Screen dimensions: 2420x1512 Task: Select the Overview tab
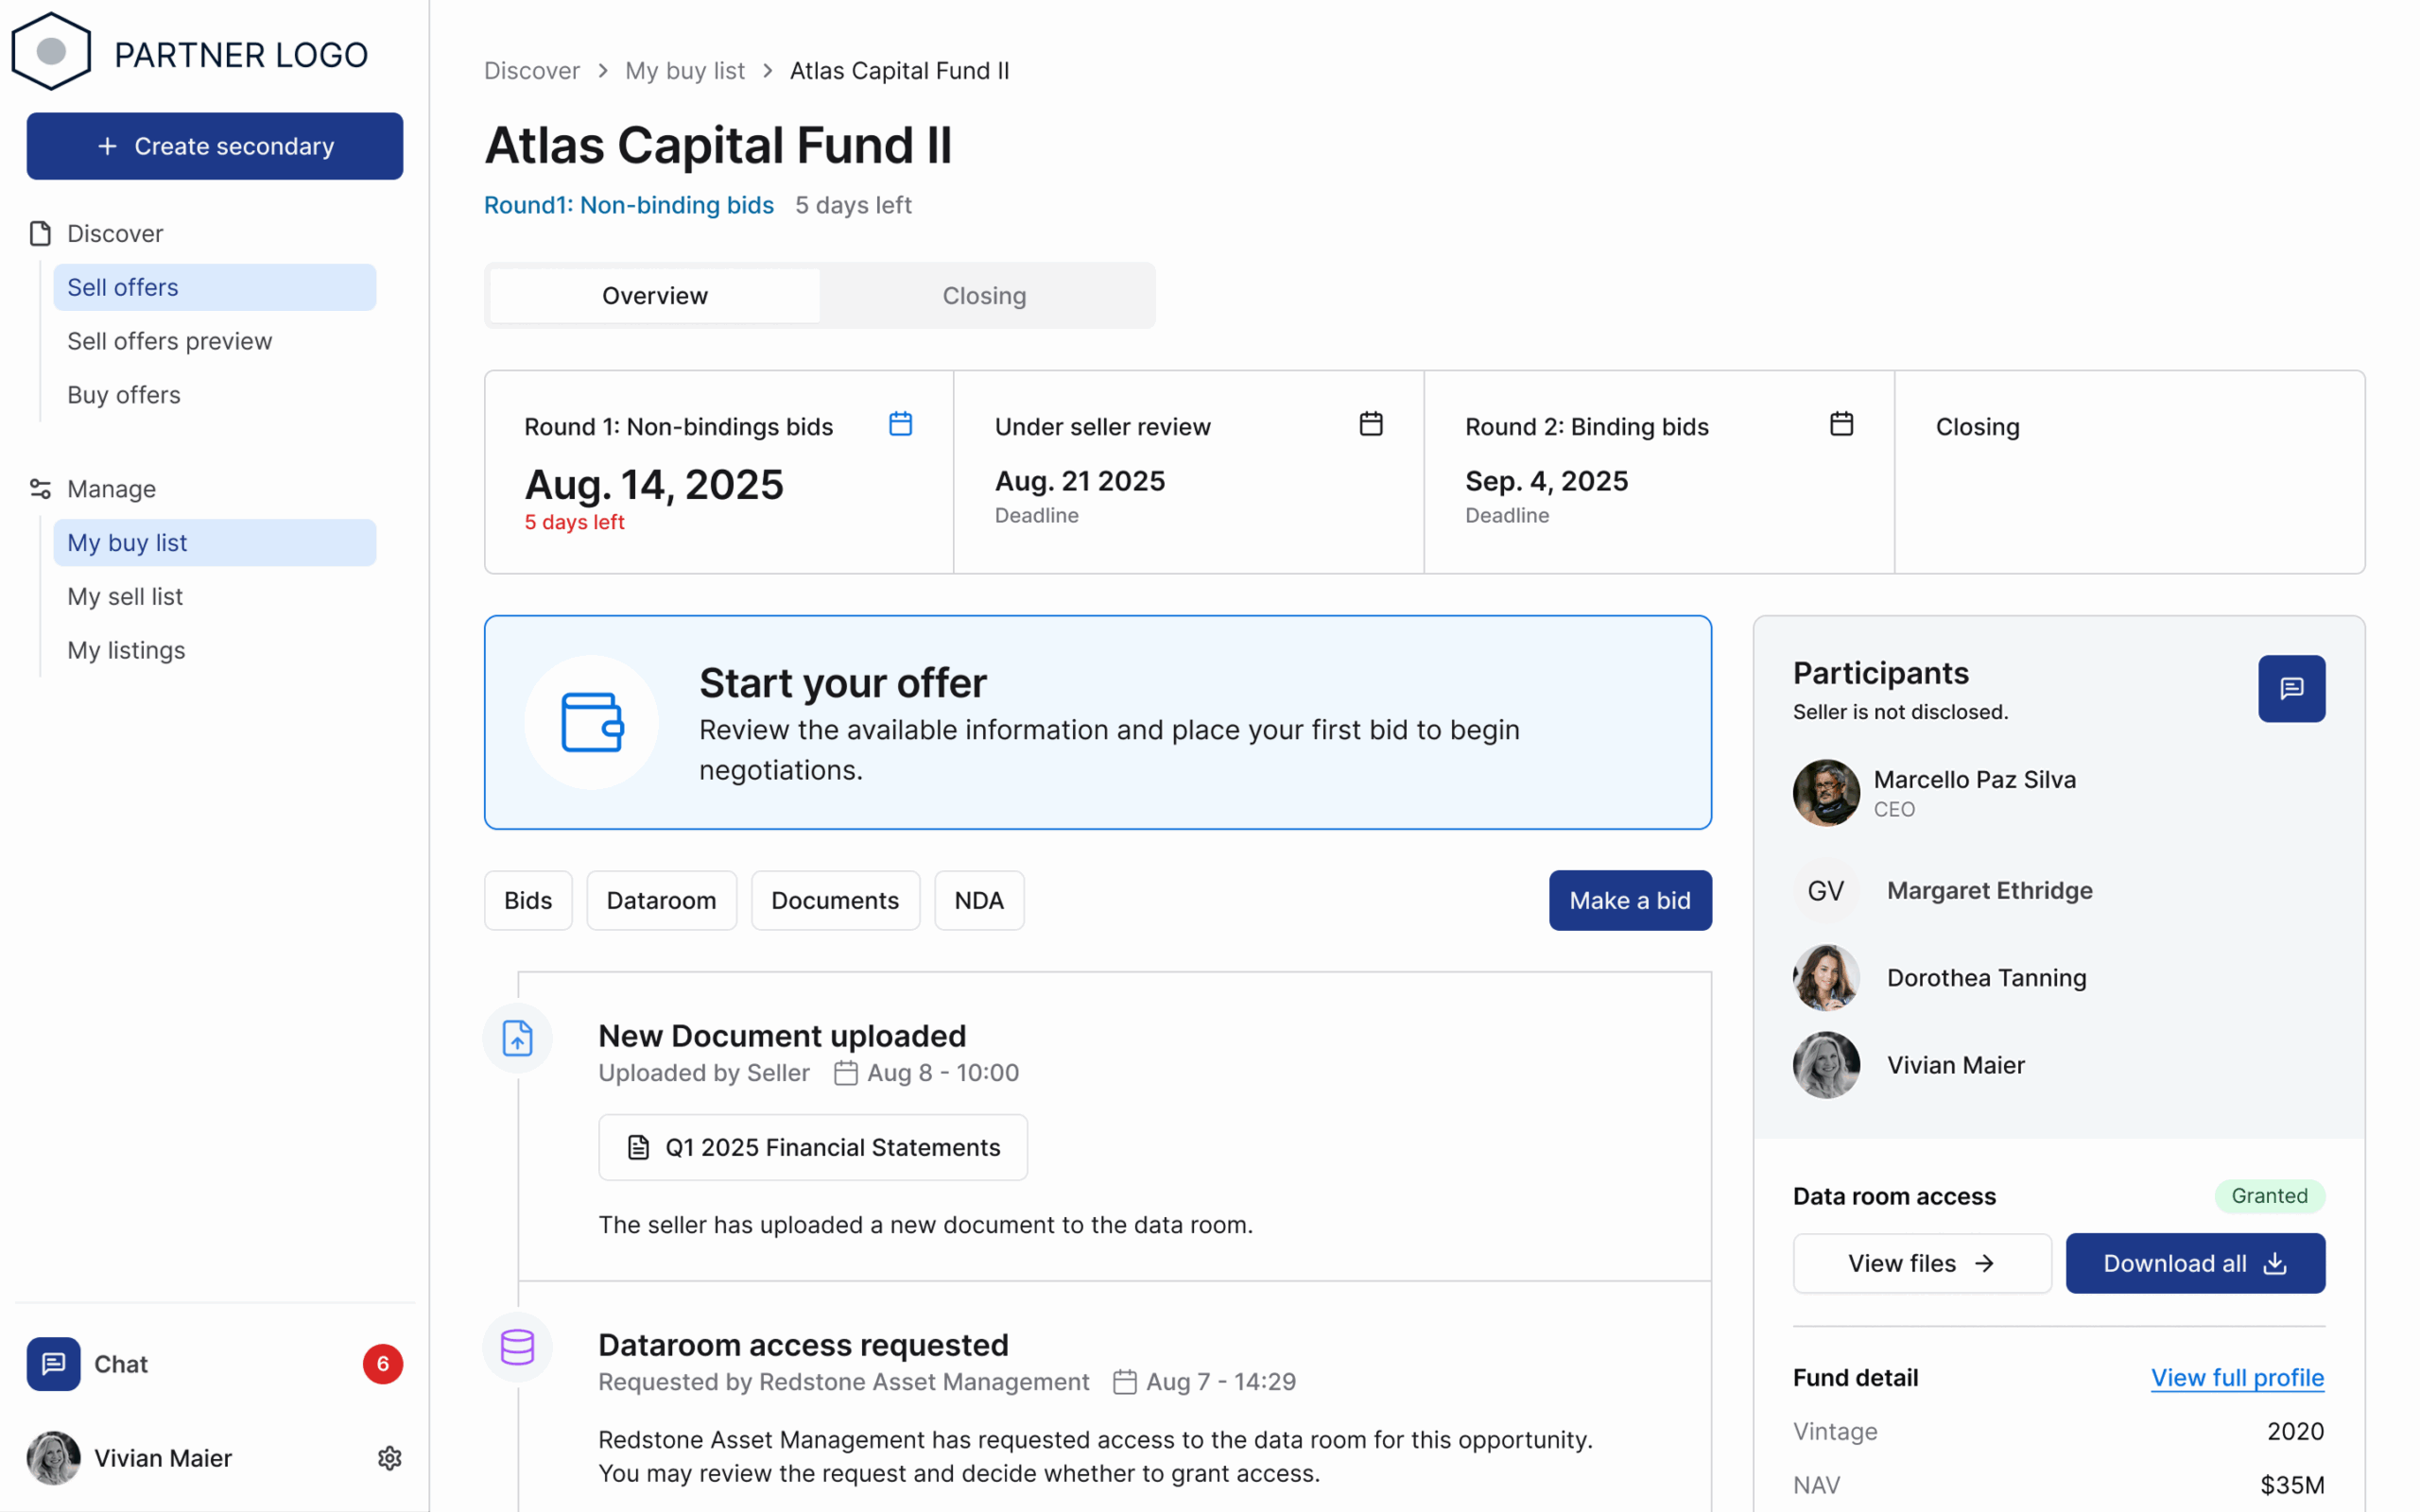[x=655, y=296]
